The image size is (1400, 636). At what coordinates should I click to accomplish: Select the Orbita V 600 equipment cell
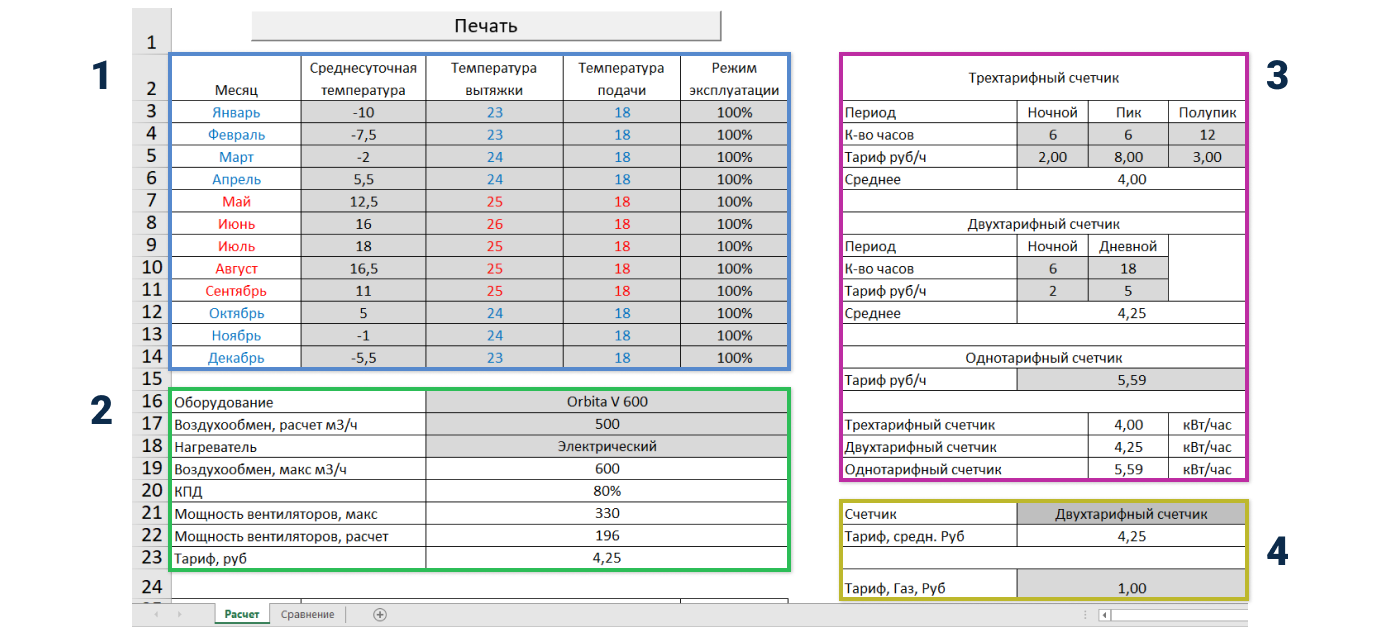coord(607,402)
